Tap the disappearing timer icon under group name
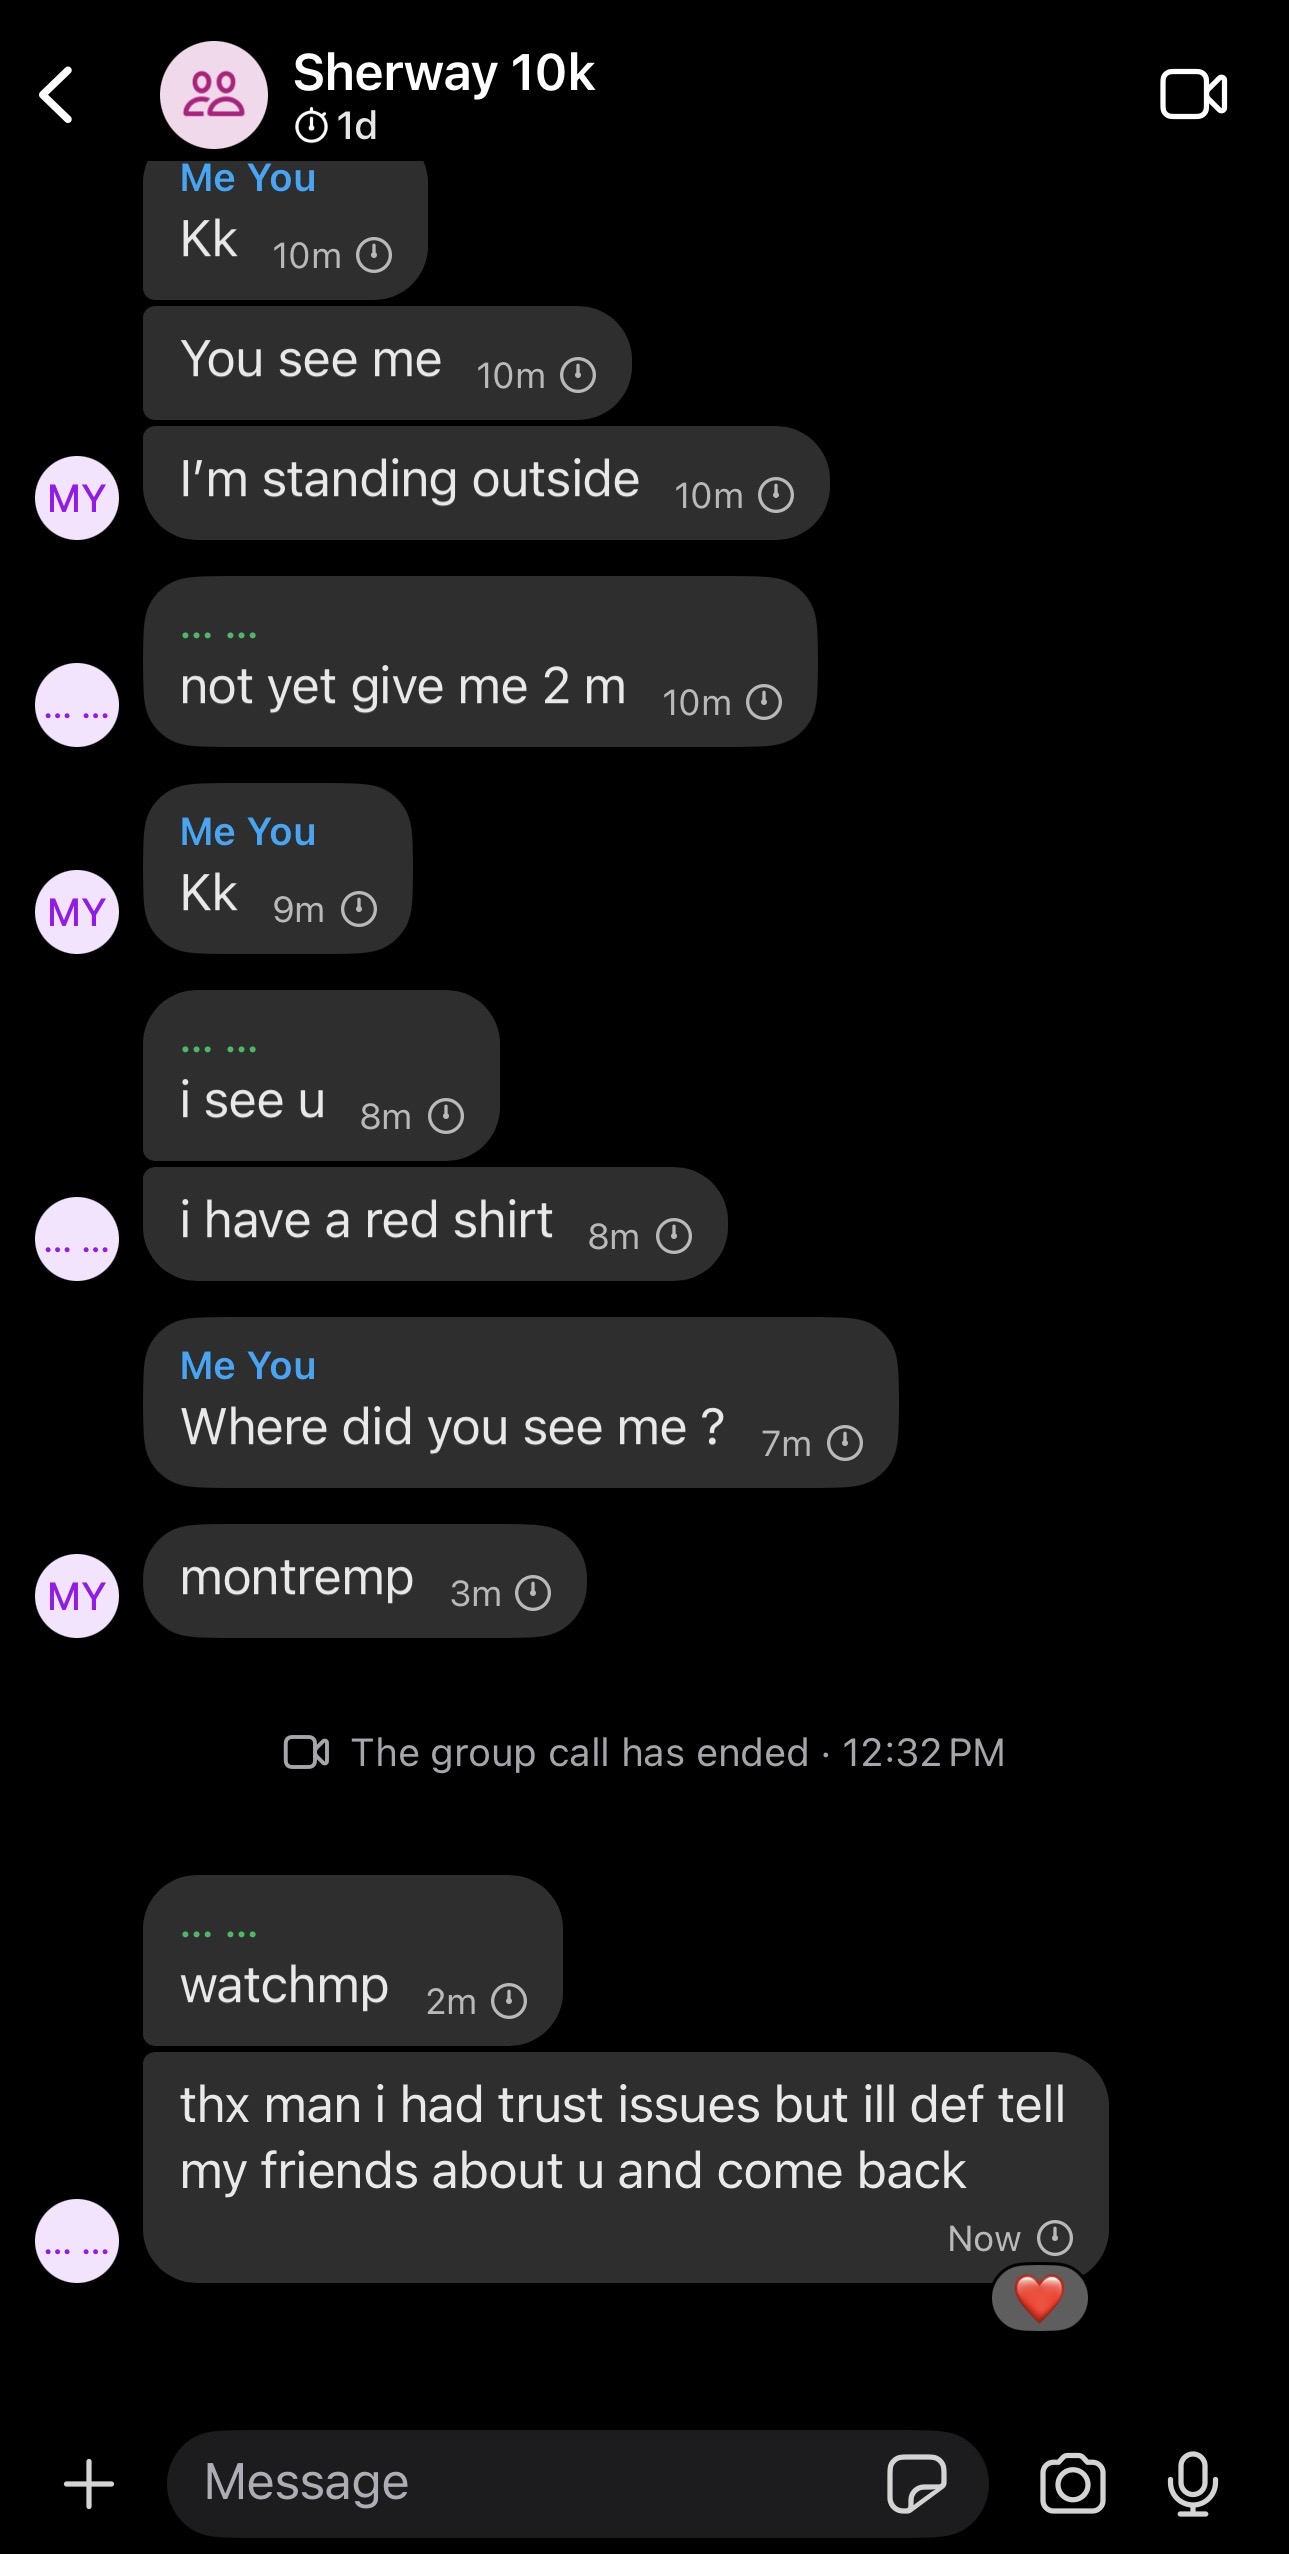Screen dimensions: 1289x2554 311,126
